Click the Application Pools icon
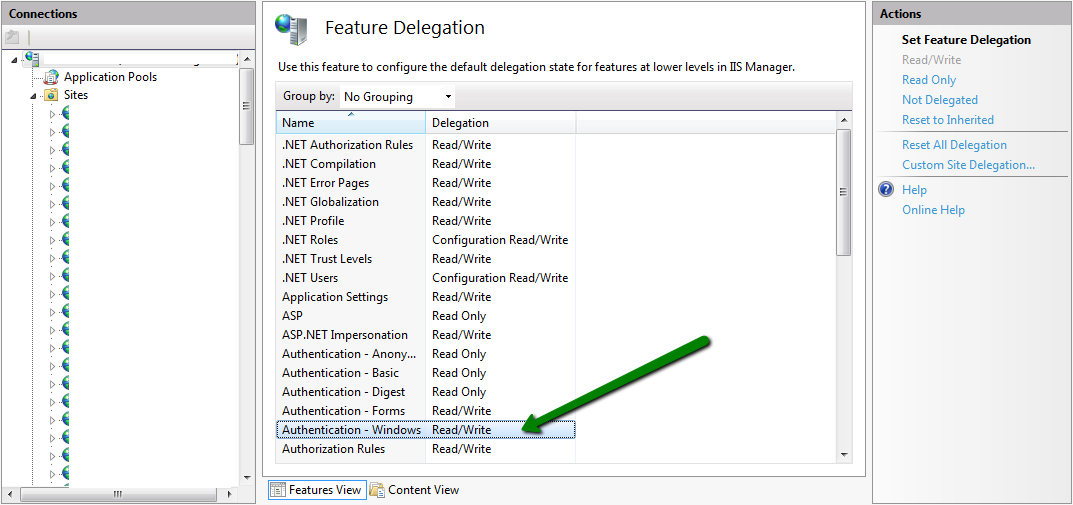Screen dimensions: 1073x505 pyautogui.click(x=52, y=77)
